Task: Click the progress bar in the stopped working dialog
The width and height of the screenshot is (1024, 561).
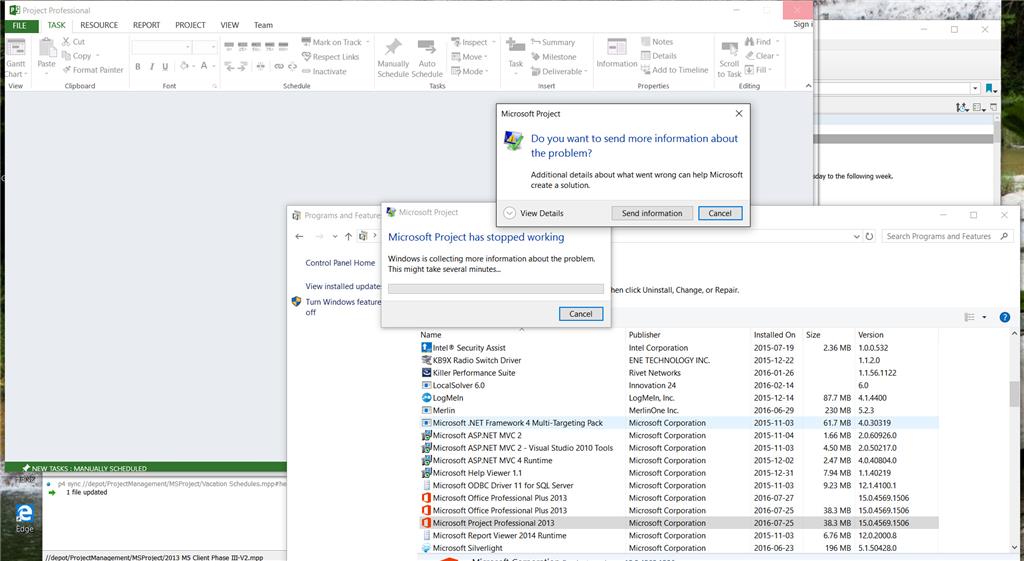Action: [496, 289]
